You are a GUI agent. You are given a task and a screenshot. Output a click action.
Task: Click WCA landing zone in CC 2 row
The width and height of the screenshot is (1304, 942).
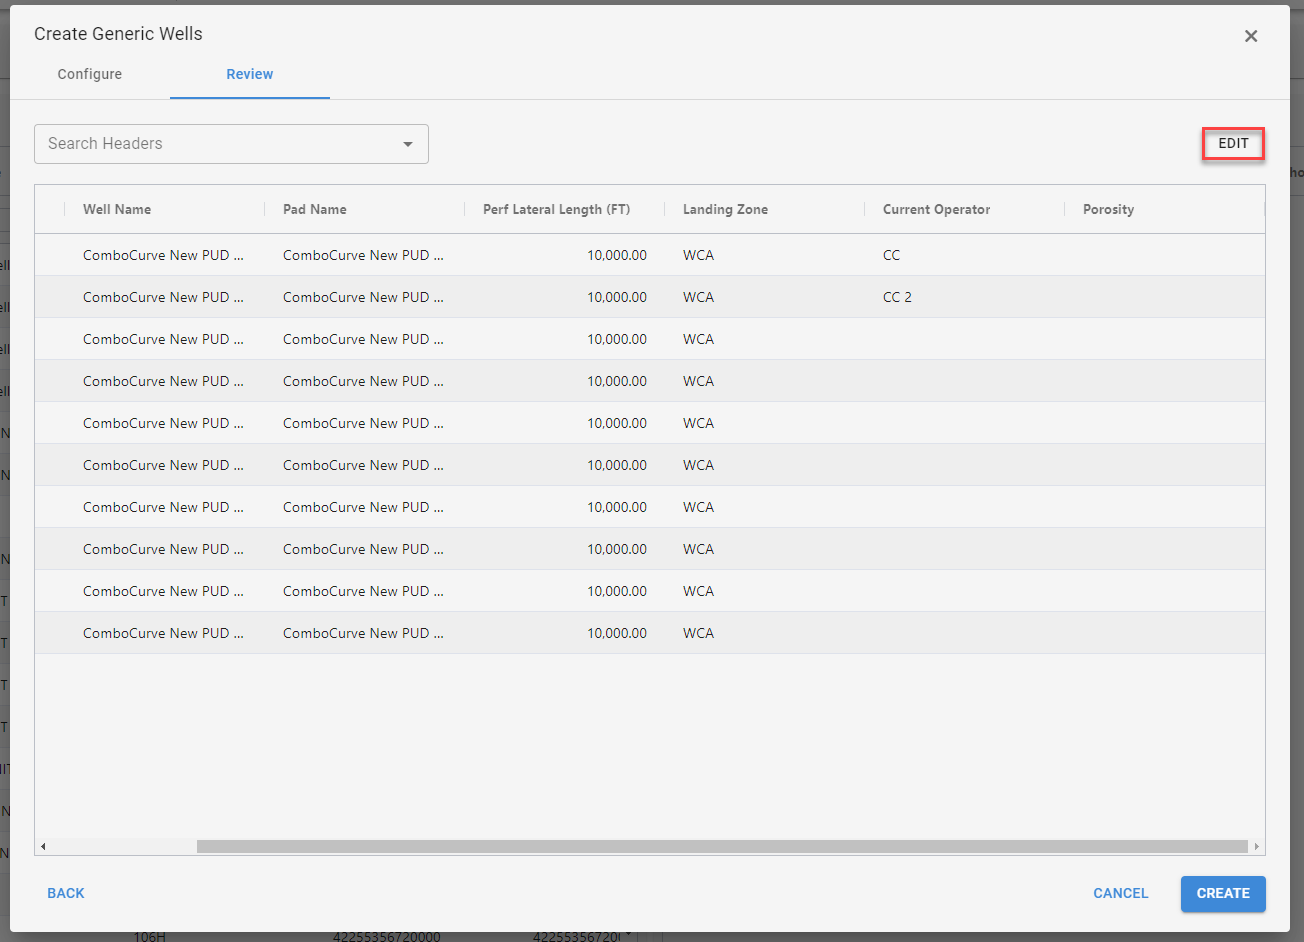pyautogui.click(x=698, y=297)
